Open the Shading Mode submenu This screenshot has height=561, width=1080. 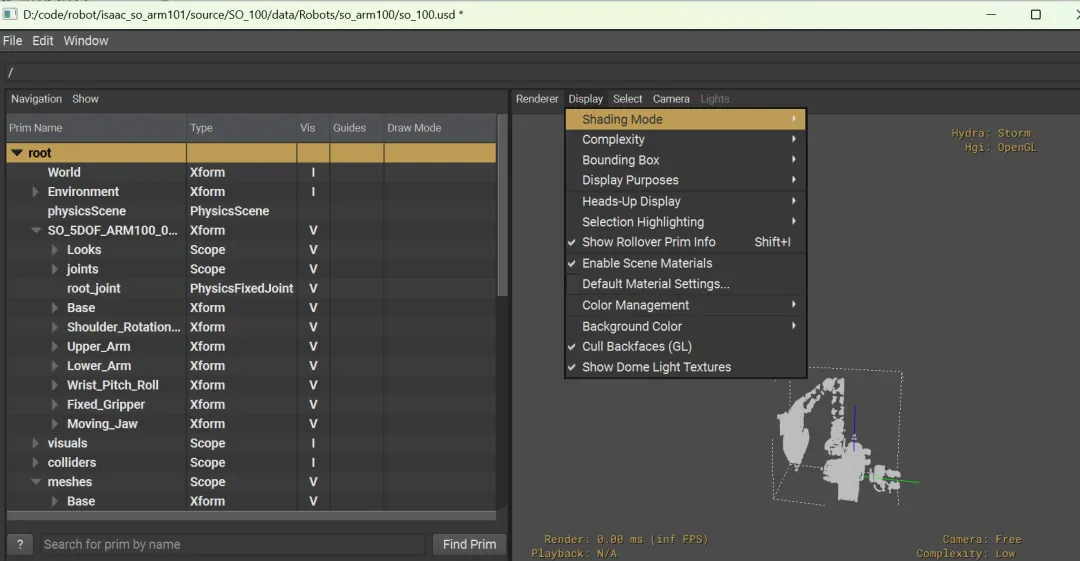pyautogui.click(x=685, y=119)
